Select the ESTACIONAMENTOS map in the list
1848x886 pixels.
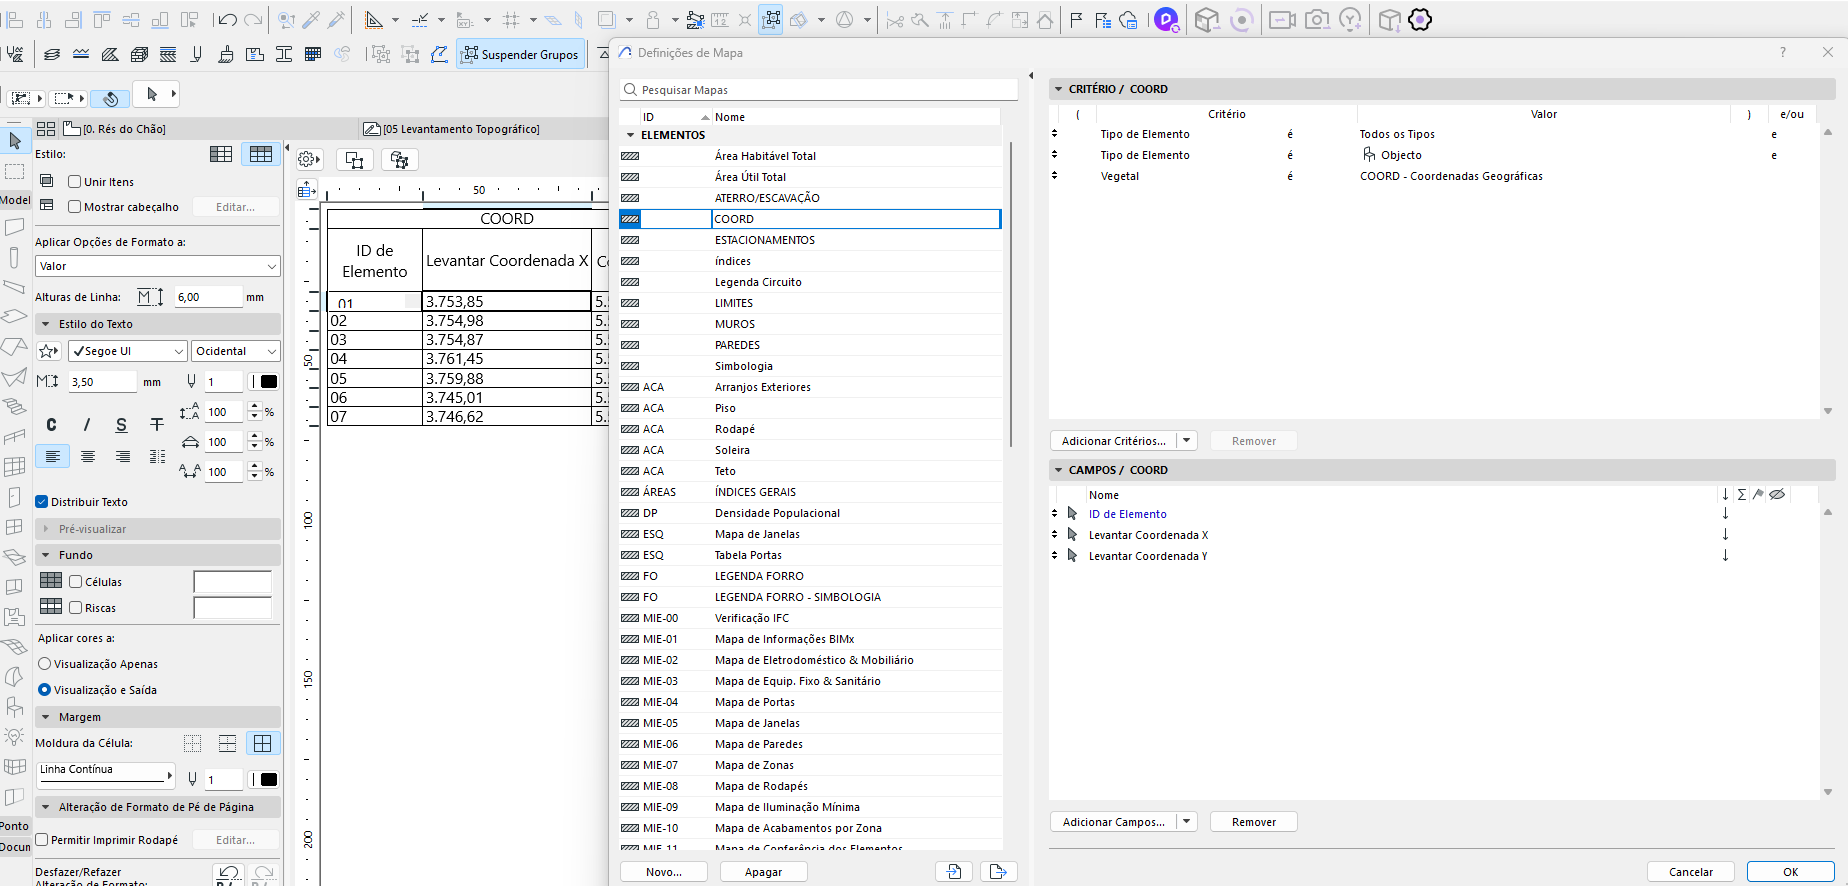click(810, 240)
